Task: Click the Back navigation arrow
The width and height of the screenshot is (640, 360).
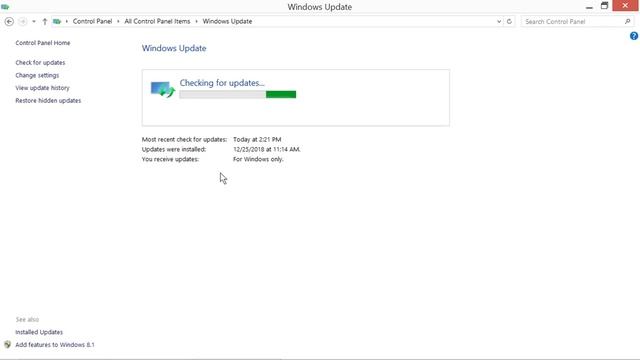Action: [9, 22]
